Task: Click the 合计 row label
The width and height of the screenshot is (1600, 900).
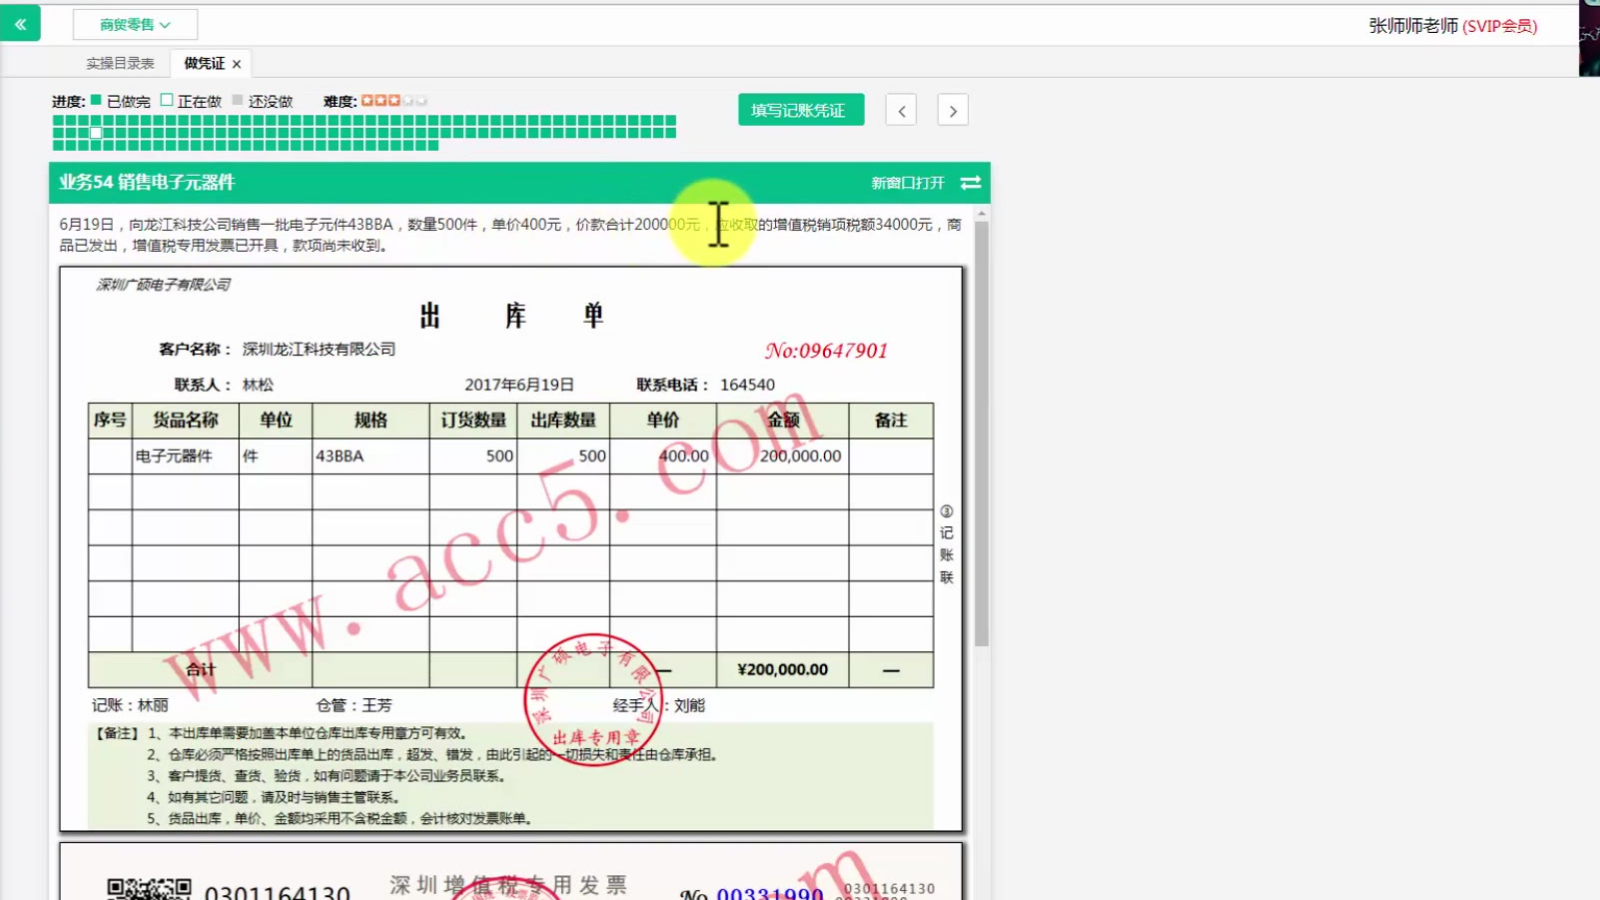Action: (x=200, y=670)
